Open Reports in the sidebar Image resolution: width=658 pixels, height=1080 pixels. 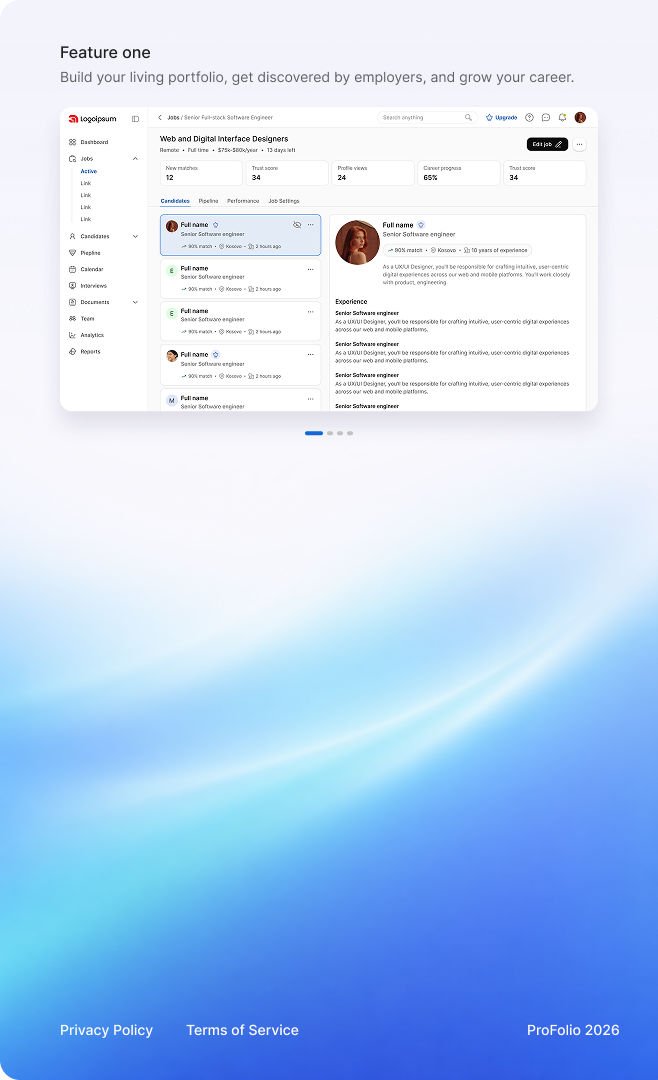click(90, 352)
